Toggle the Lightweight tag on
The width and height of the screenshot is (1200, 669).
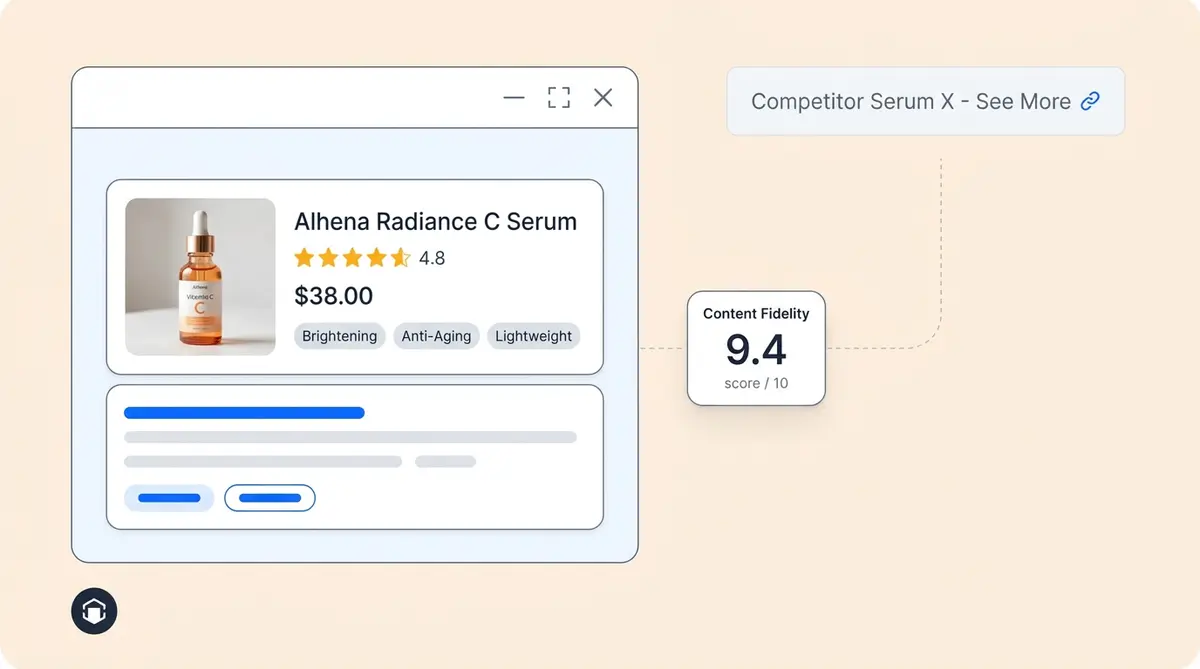[x=533, y=336]
